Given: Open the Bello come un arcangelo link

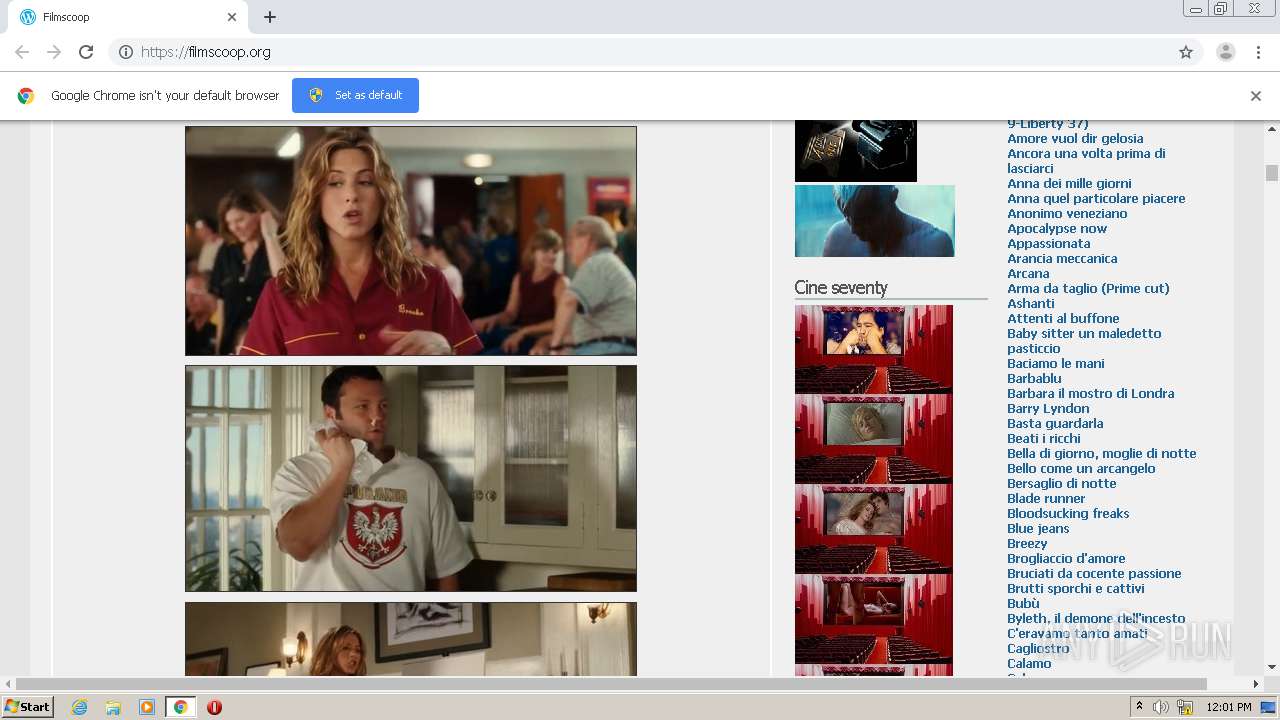Looking at the screenshot, I should point(1081,469).
